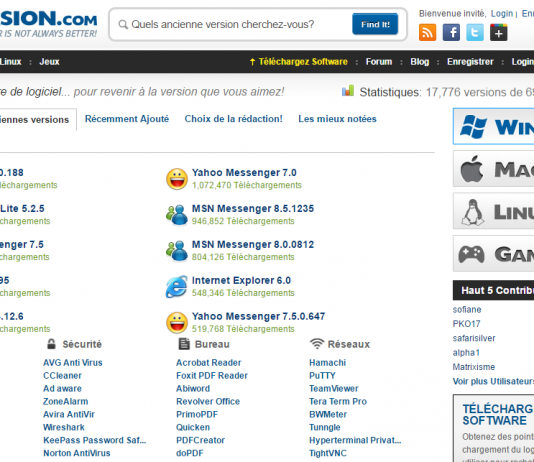Open MSN Messenger 8.0.0812 title link
This screenshot has height=462, width=534.
pos(253,244)
